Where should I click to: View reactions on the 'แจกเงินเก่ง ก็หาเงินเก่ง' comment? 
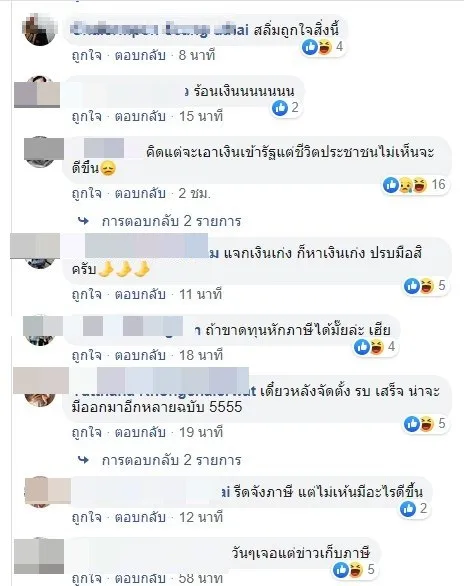[x=425, y=286]
